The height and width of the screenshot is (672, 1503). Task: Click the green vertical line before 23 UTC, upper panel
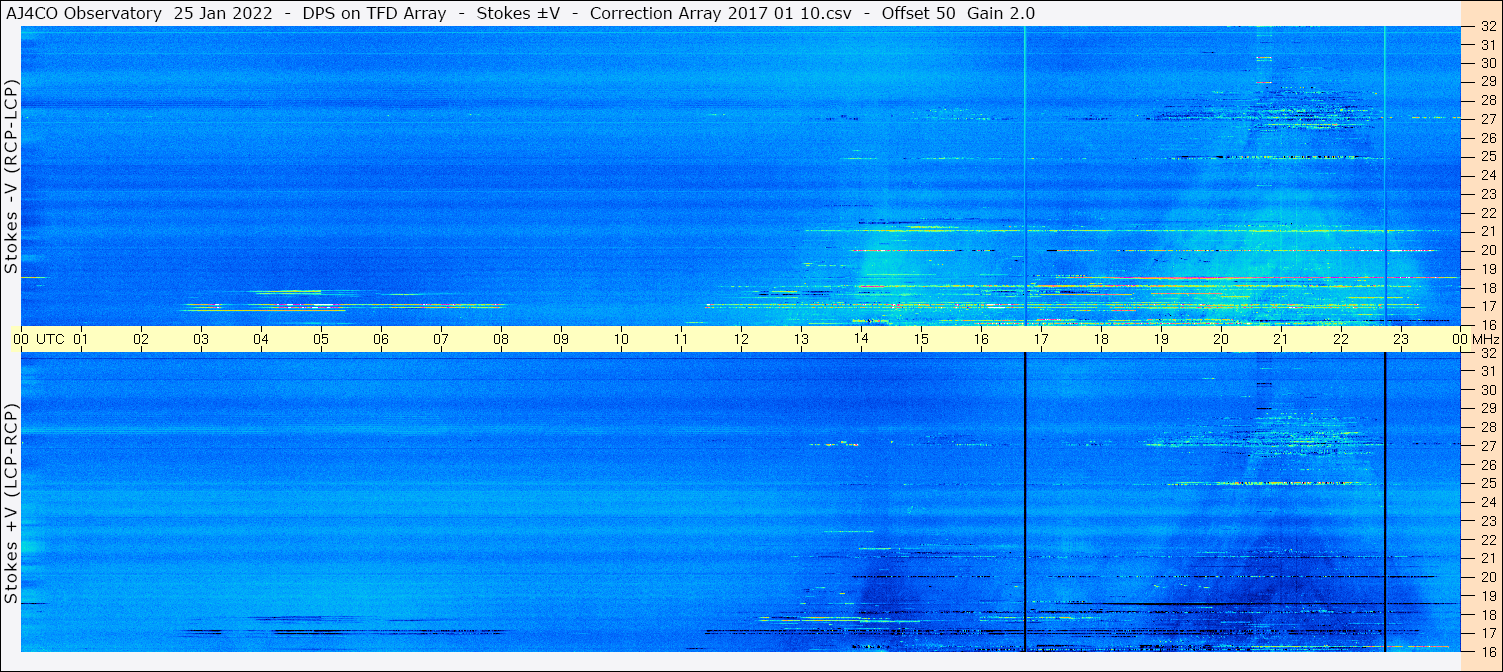1385,176
